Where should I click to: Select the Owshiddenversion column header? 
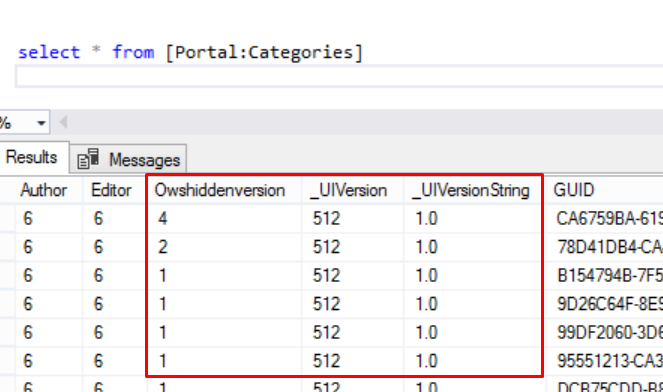220,190
